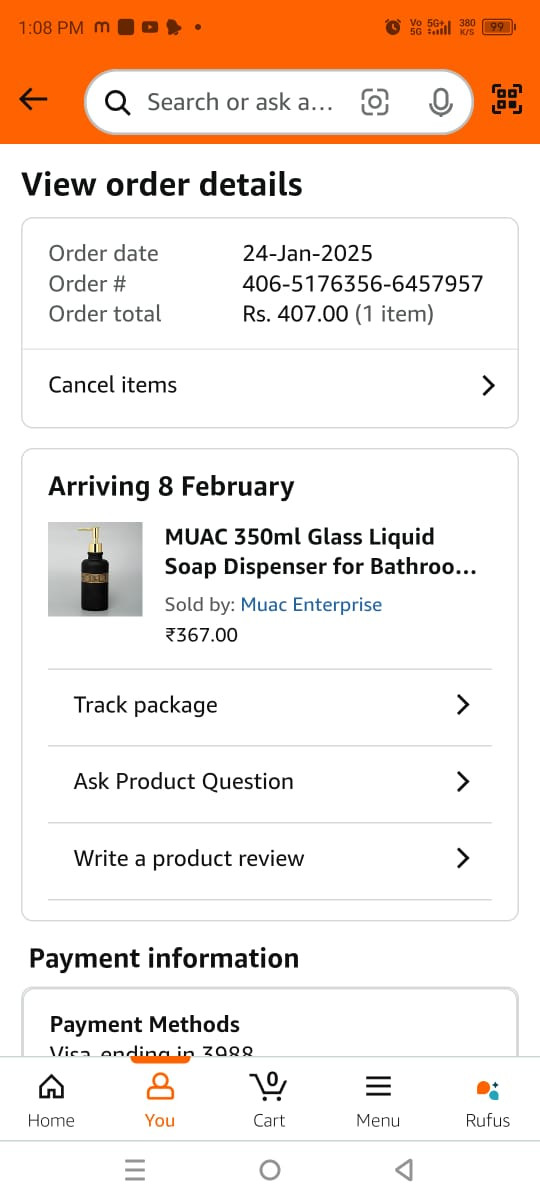This screenshot has width=540, height=1200.
Task: Open Ask Product Question chevron
Action: 462,781
